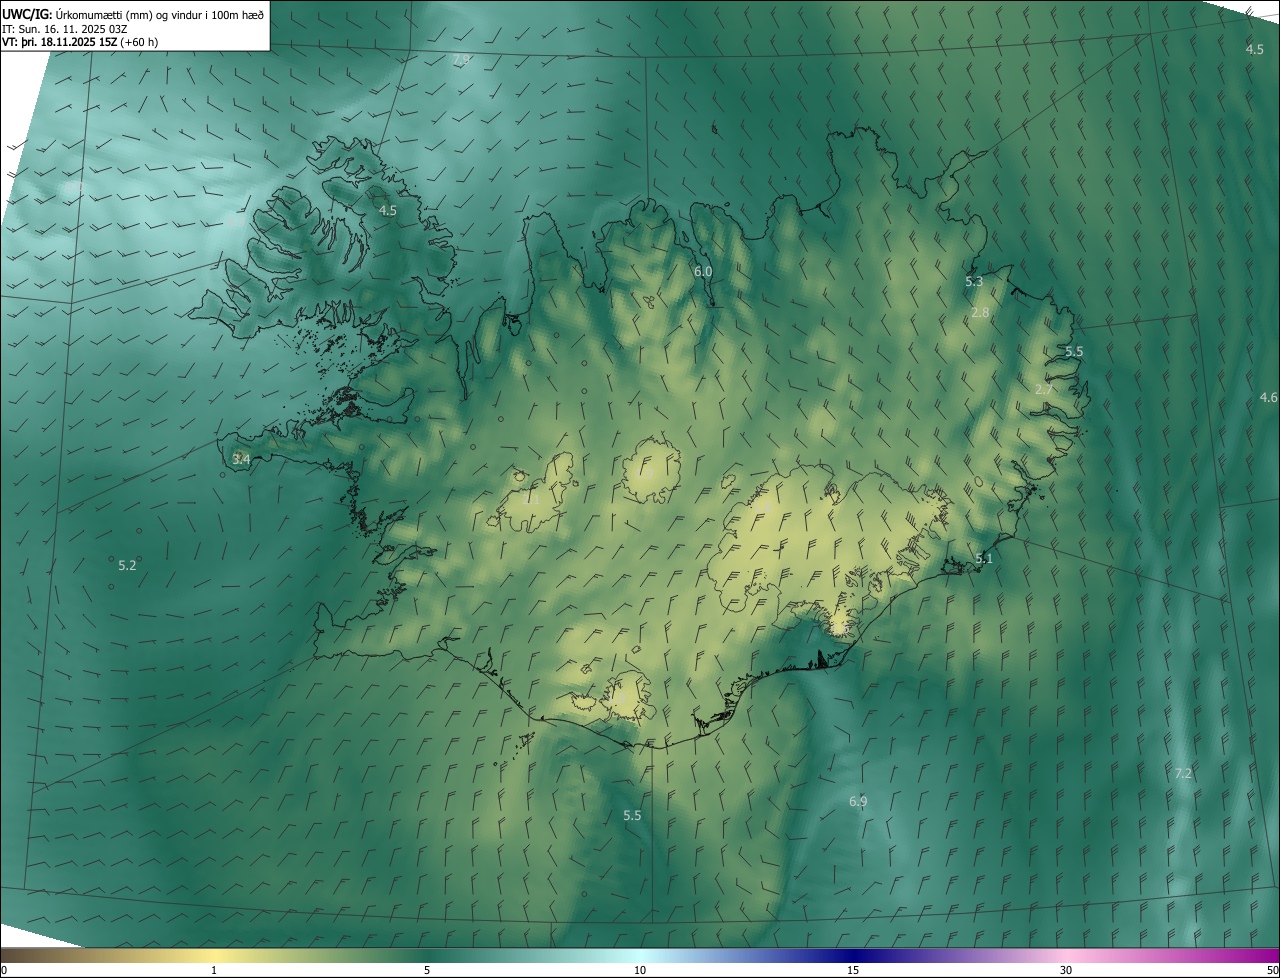
Task: Click the colorbar tick label 0
Action: (x=4, y=971)
